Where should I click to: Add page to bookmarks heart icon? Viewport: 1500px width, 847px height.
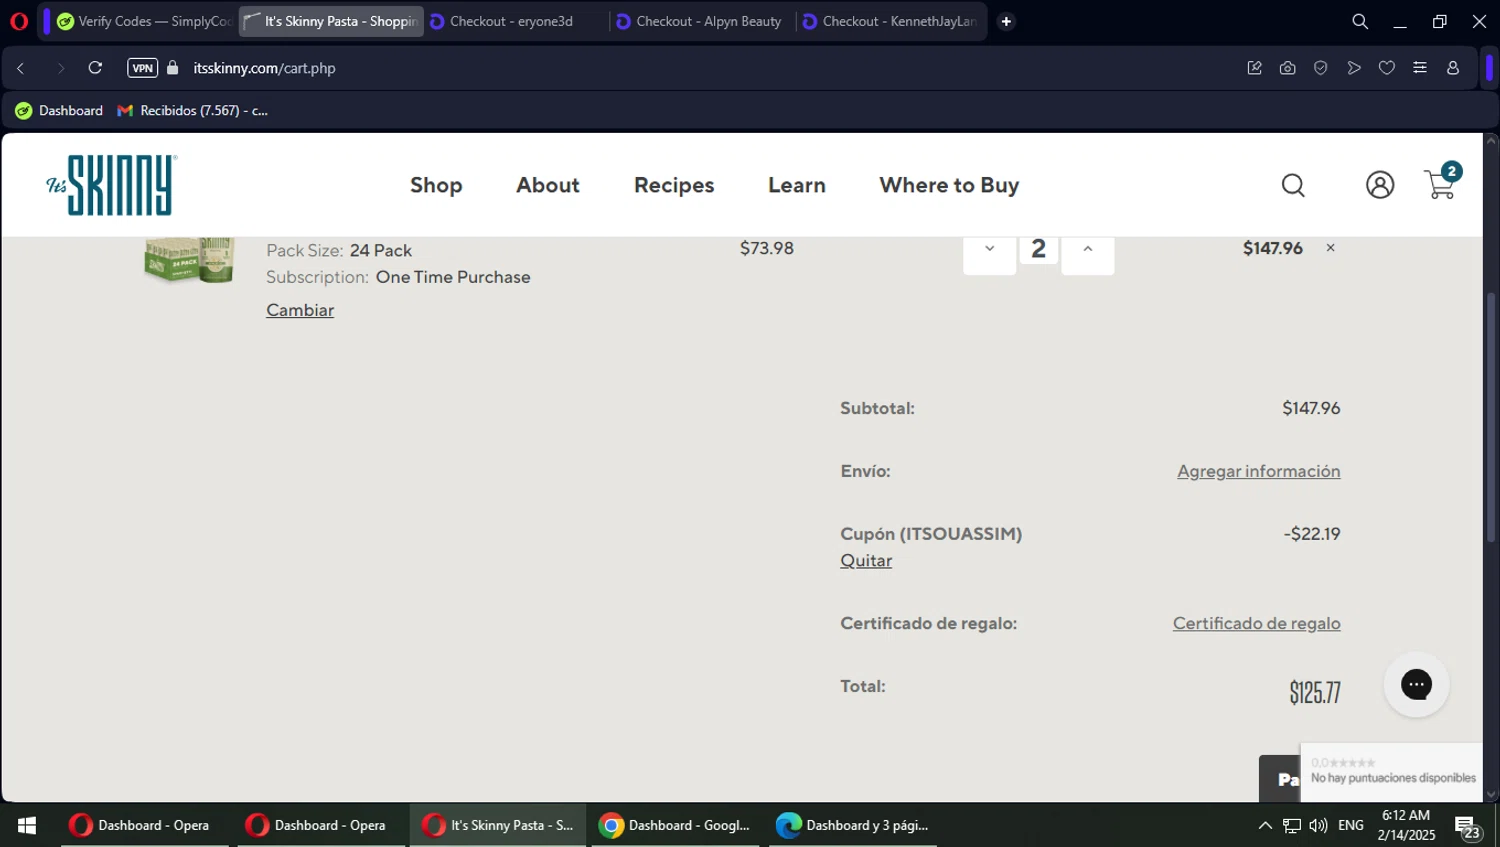click(x=1387, y=68)
